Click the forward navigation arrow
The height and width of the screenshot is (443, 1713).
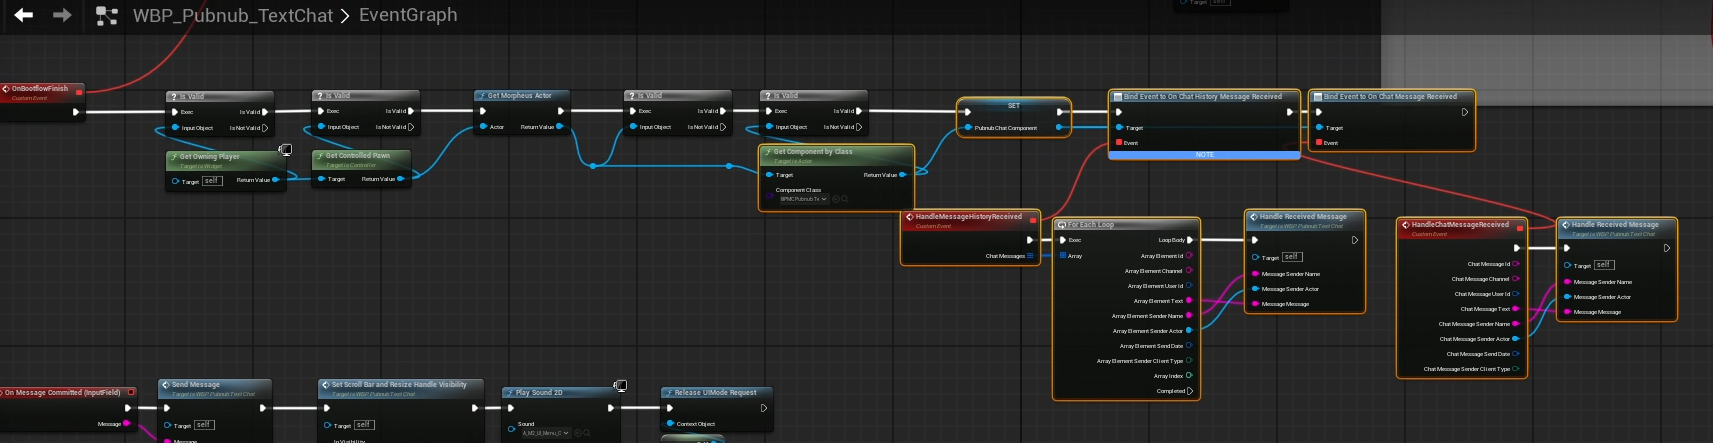coord(62,15)
